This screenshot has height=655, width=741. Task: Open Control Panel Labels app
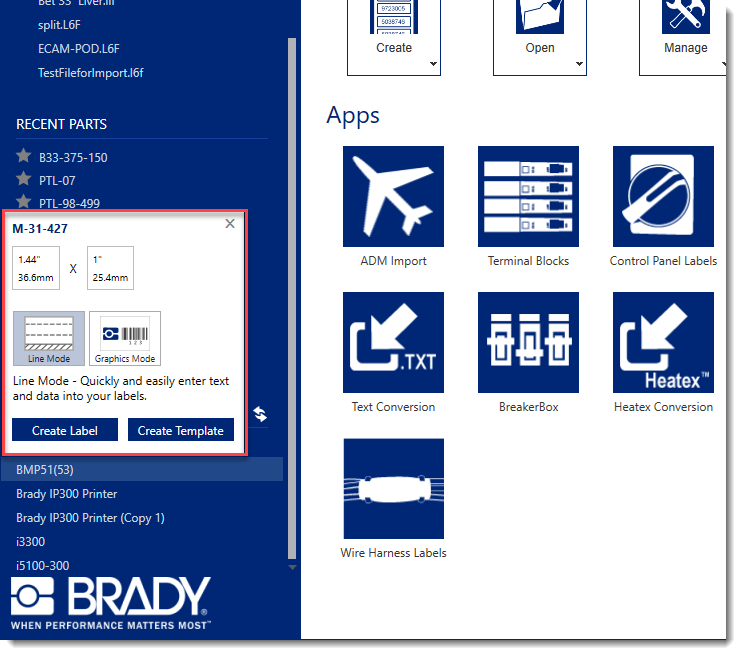click(x=663, y=196)
